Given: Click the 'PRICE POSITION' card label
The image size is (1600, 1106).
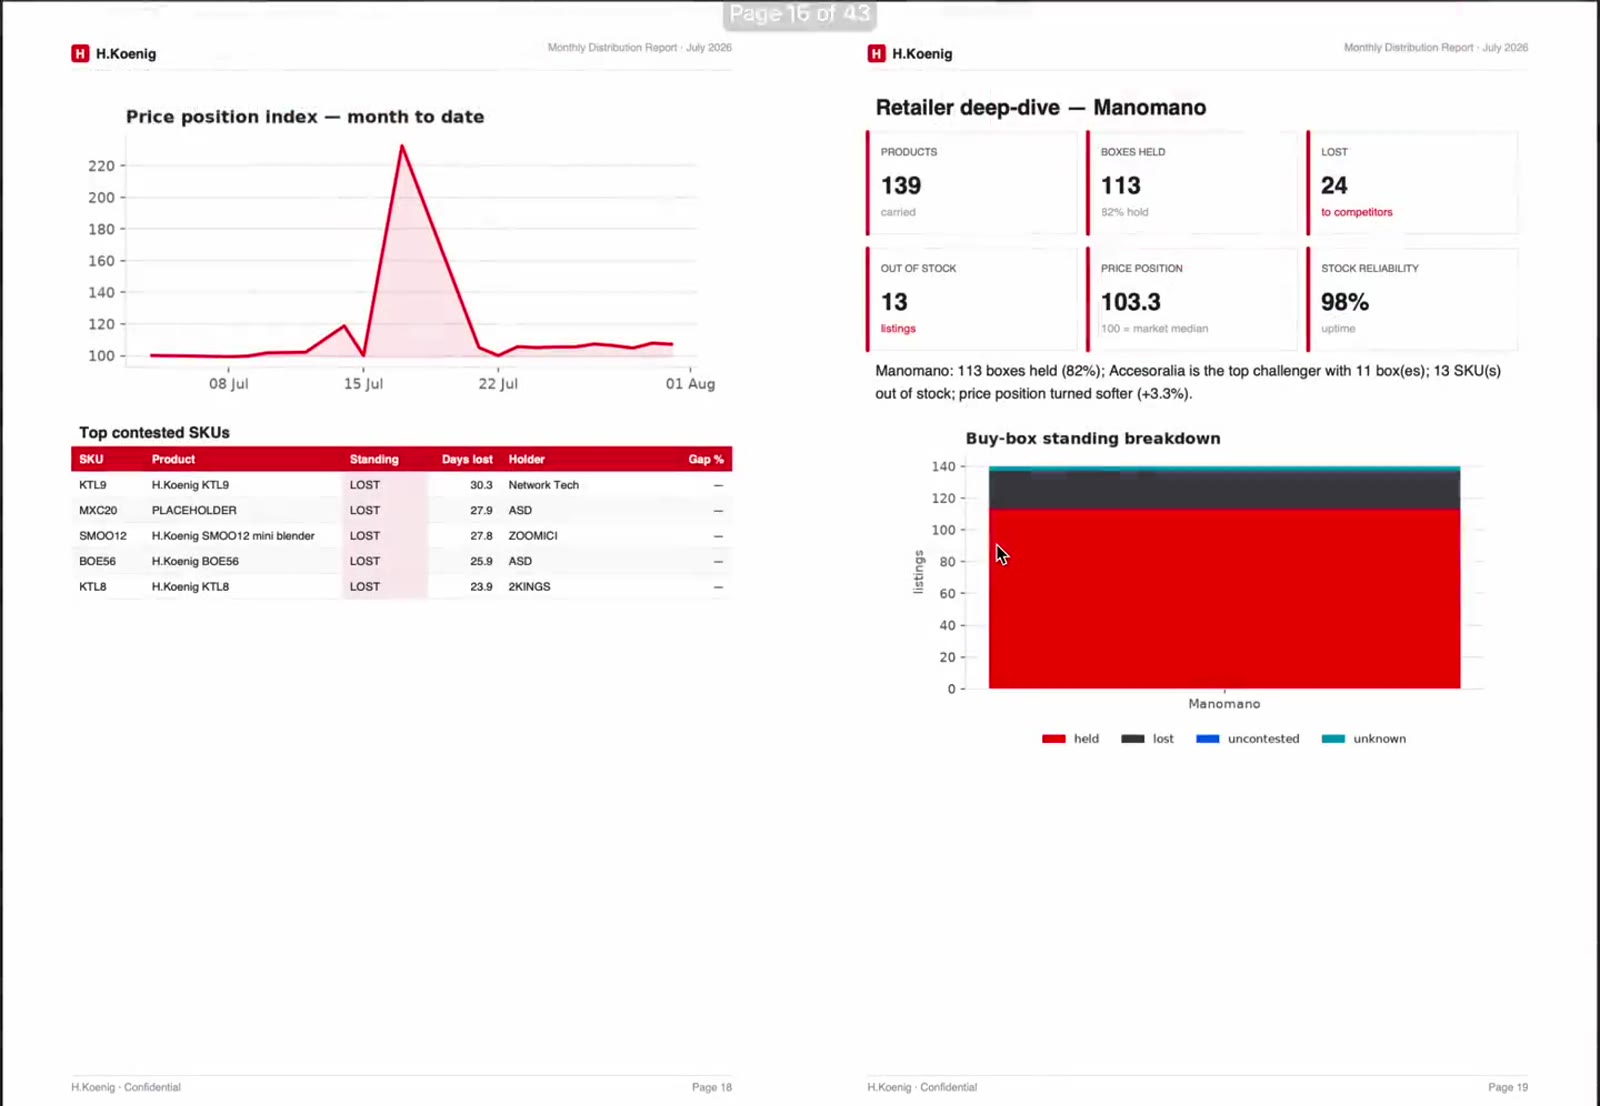Looking at the screenshot, I should (x=1141, y=268).
